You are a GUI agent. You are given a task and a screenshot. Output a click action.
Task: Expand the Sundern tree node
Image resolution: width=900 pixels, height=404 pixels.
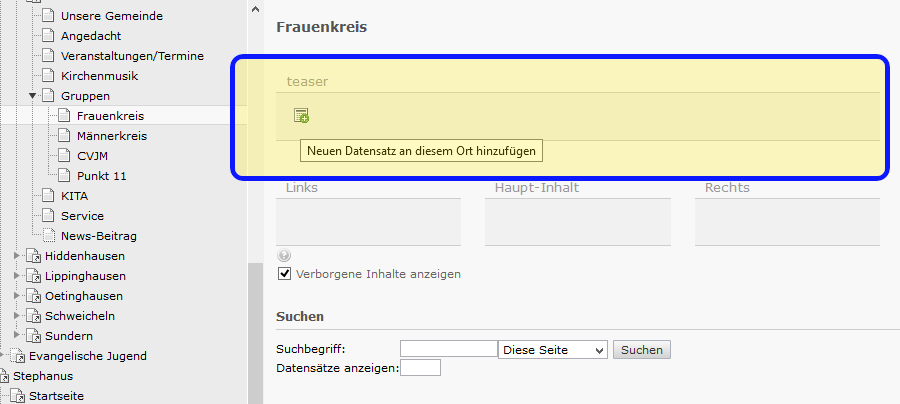(x=16, y=336)
